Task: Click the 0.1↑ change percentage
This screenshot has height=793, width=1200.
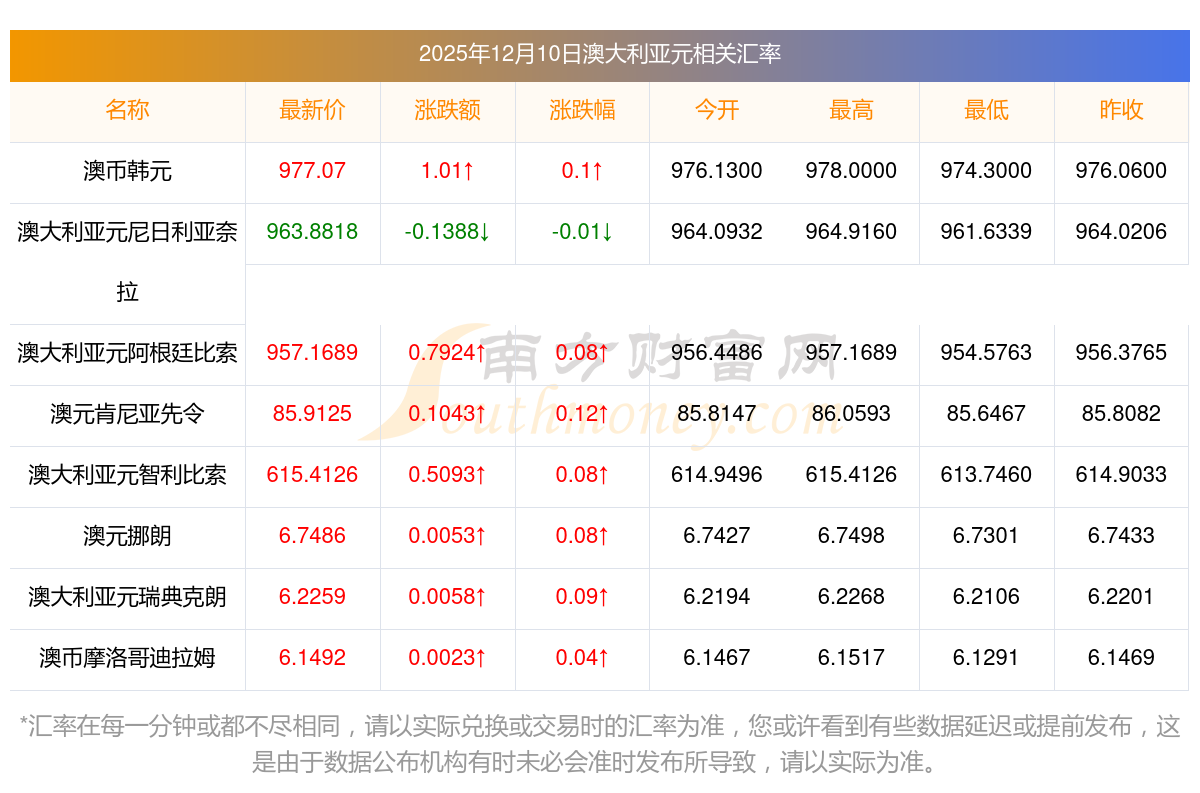Action: tap(582, 171)
